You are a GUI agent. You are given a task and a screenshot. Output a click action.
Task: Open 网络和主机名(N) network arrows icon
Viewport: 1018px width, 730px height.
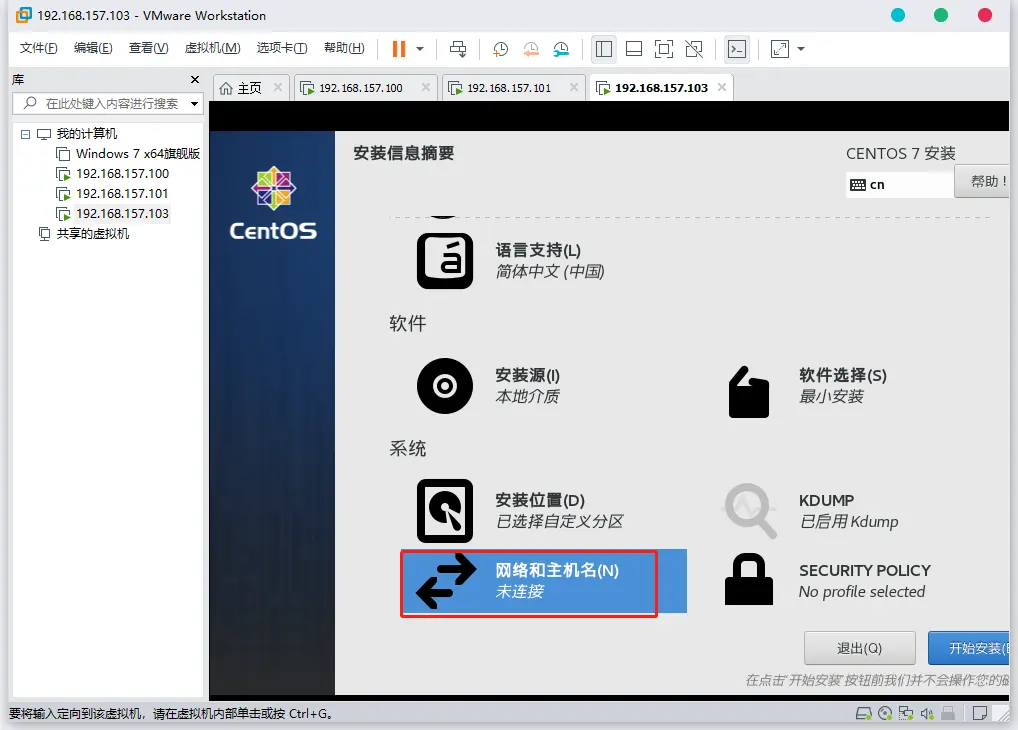tap(445, 581)
